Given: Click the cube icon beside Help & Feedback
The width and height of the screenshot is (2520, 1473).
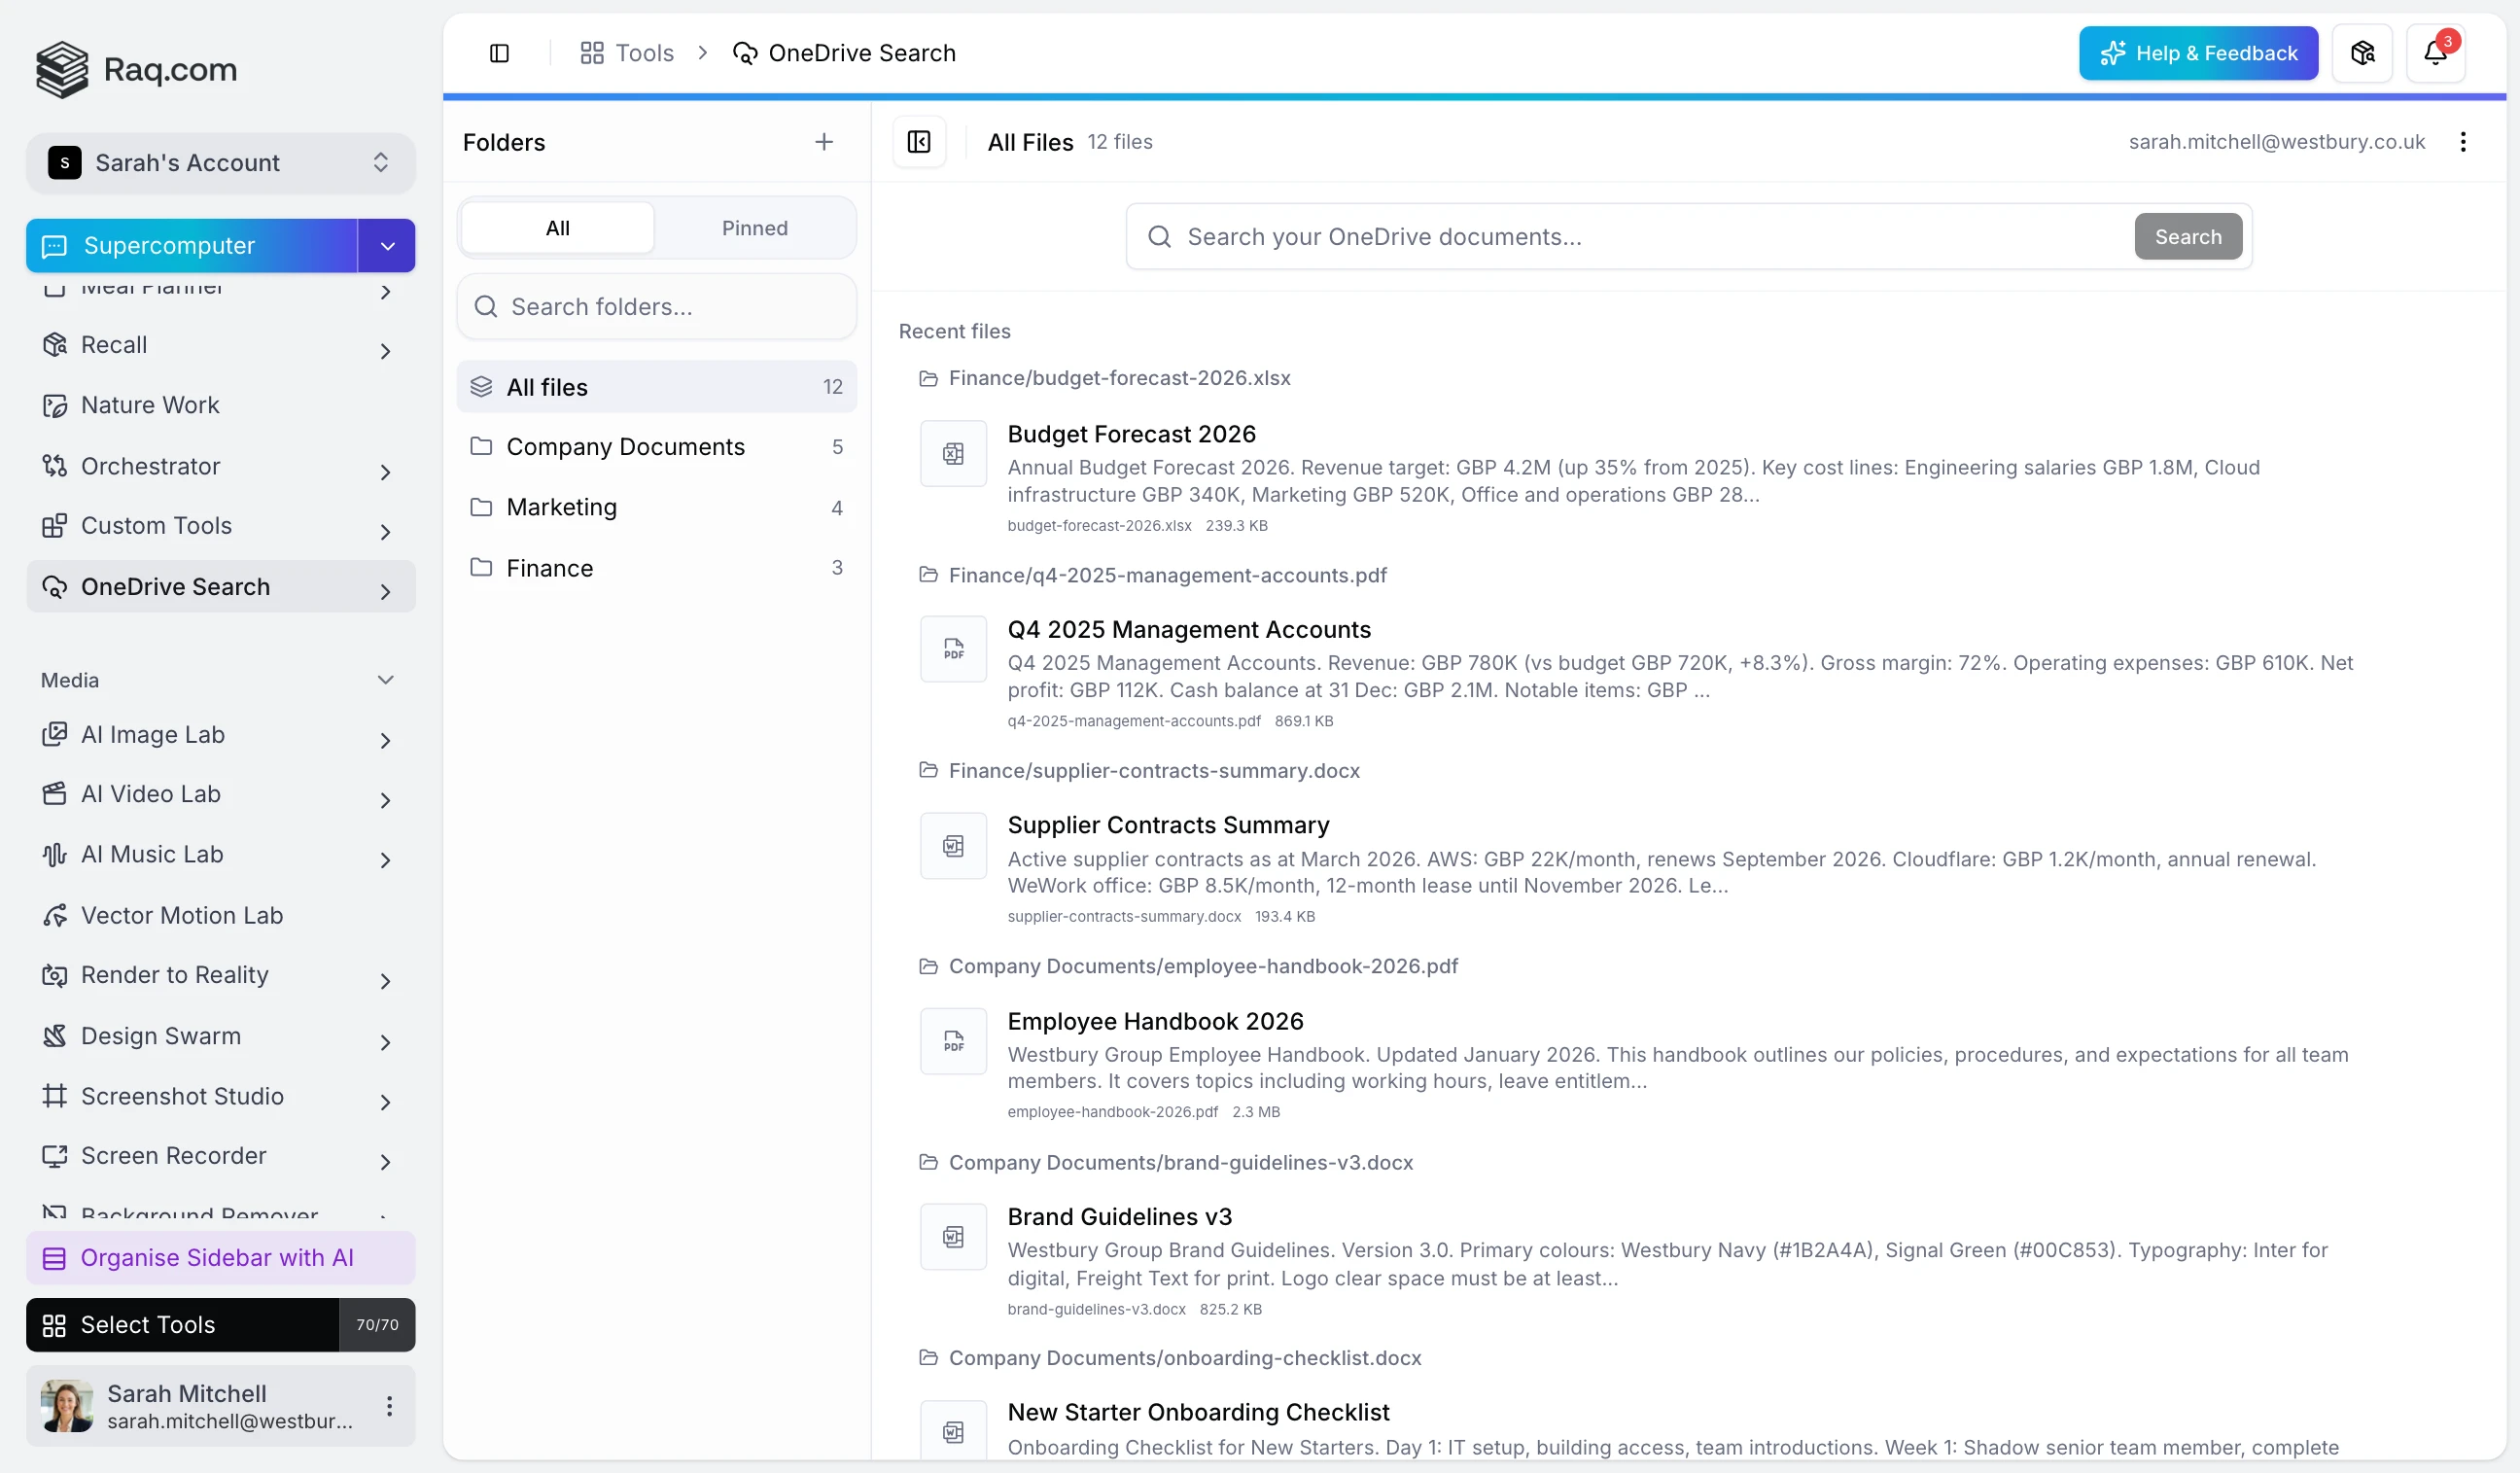Looking at the screenshot, I should click(x=2362, y=53).
